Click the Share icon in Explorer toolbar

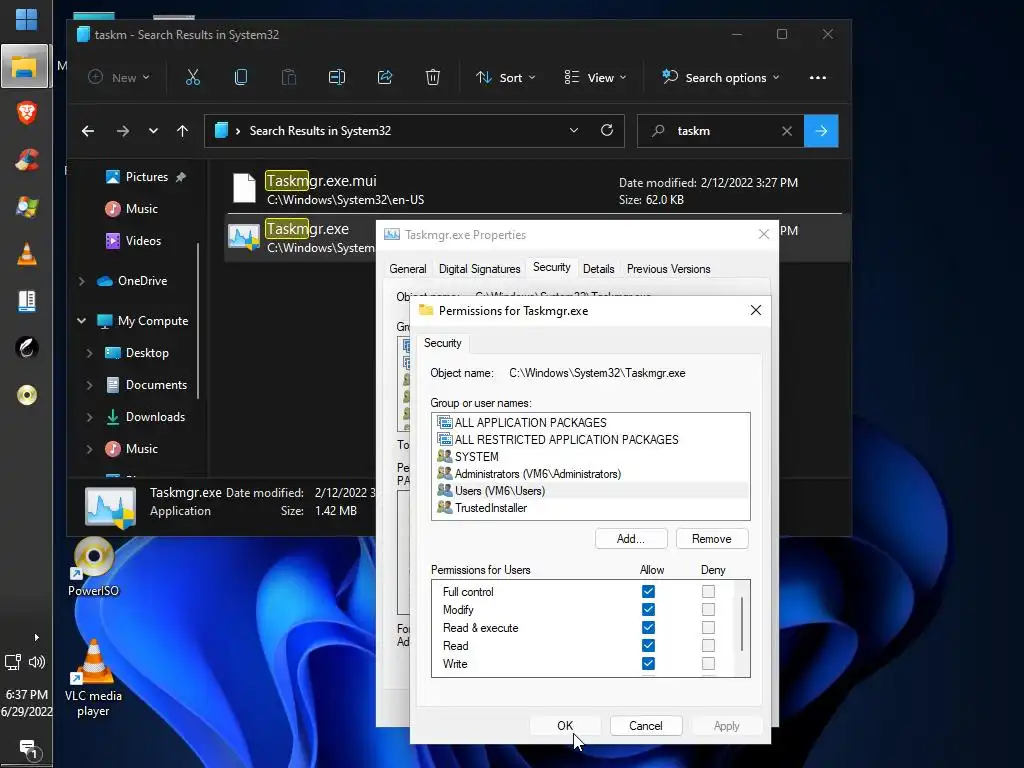pos(385,78)
